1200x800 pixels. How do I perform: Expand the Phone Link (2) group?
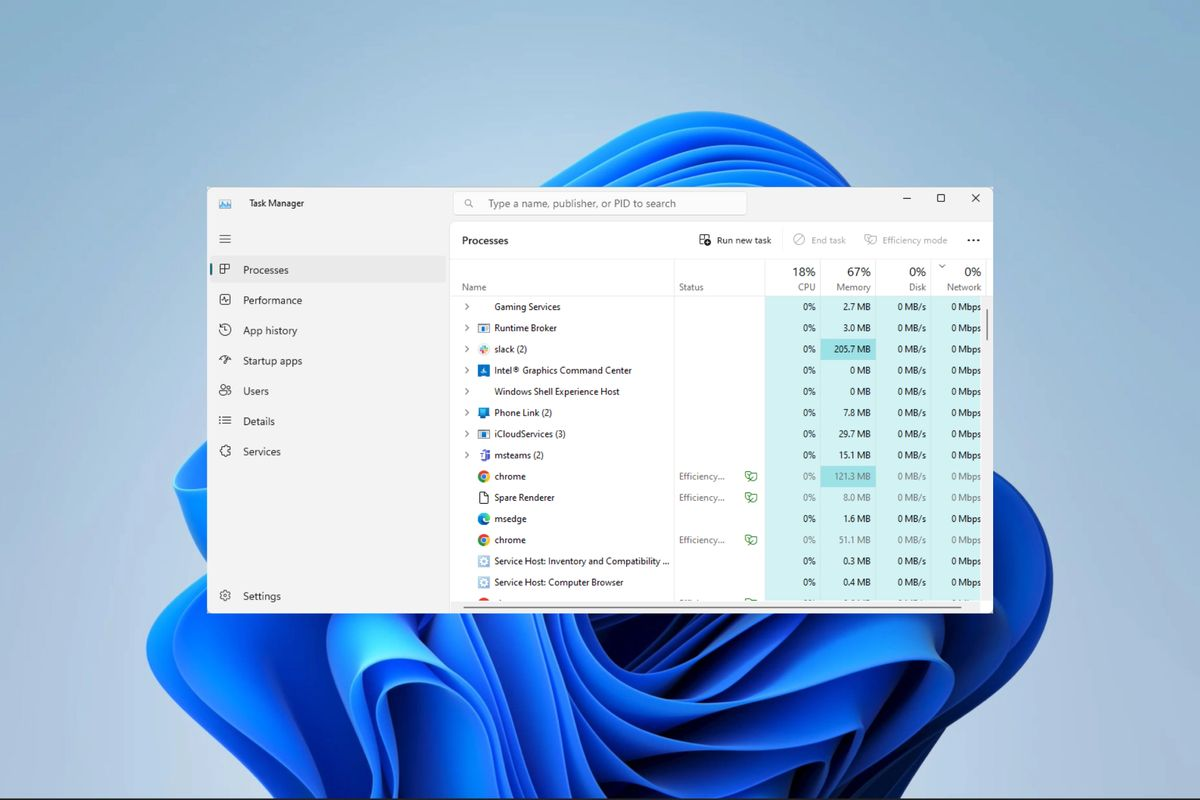coord(467,413)
